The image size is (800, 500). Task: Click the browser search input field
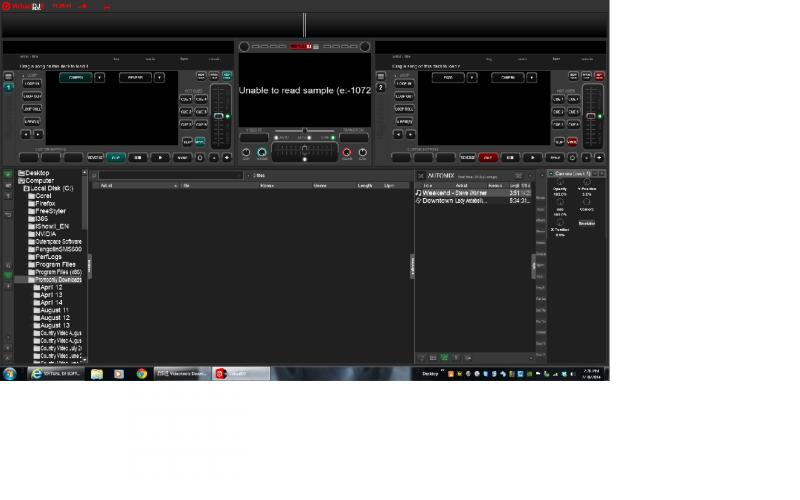pyautogui.click(x=170, y=175)
